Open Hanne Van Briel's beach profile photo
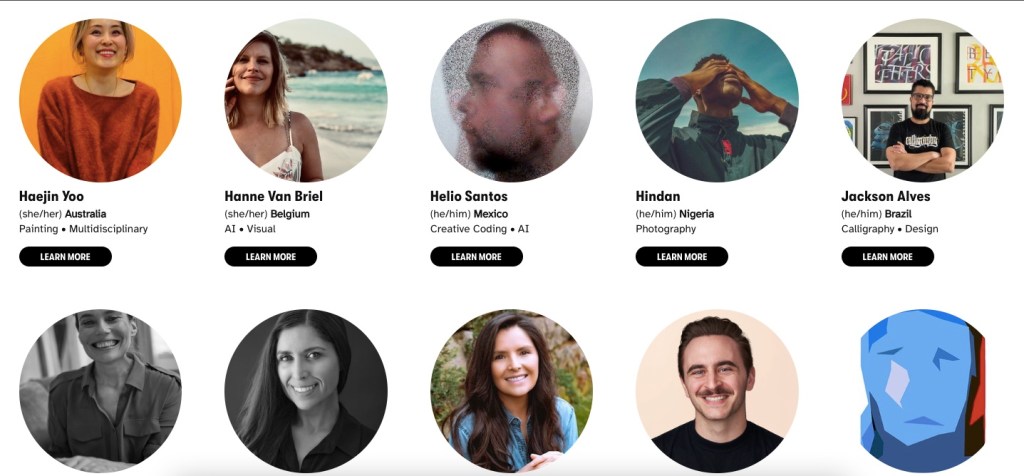Screen dimensions: 1024x476 coord(306,100)
